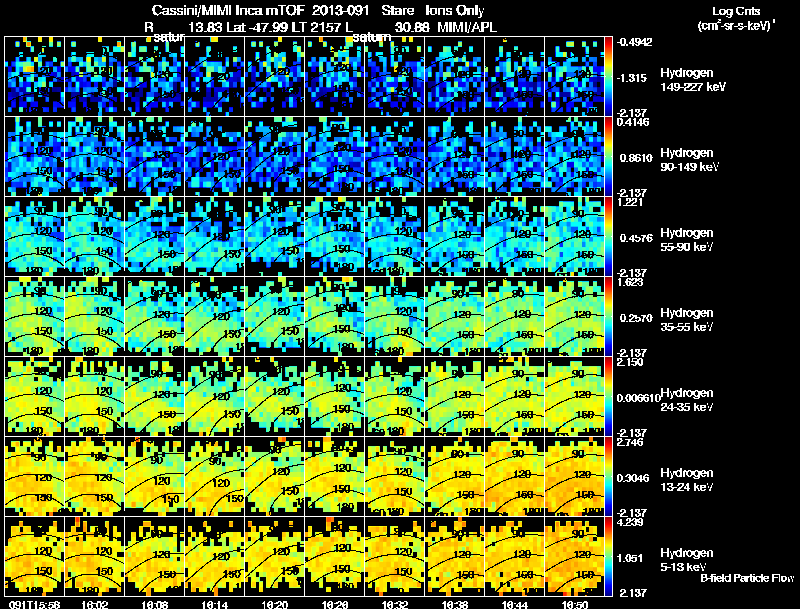The height and width of the screenshot is (609, 800).
Task: Click the '16:50' time axis label
Action: click(x=574, y=605)
